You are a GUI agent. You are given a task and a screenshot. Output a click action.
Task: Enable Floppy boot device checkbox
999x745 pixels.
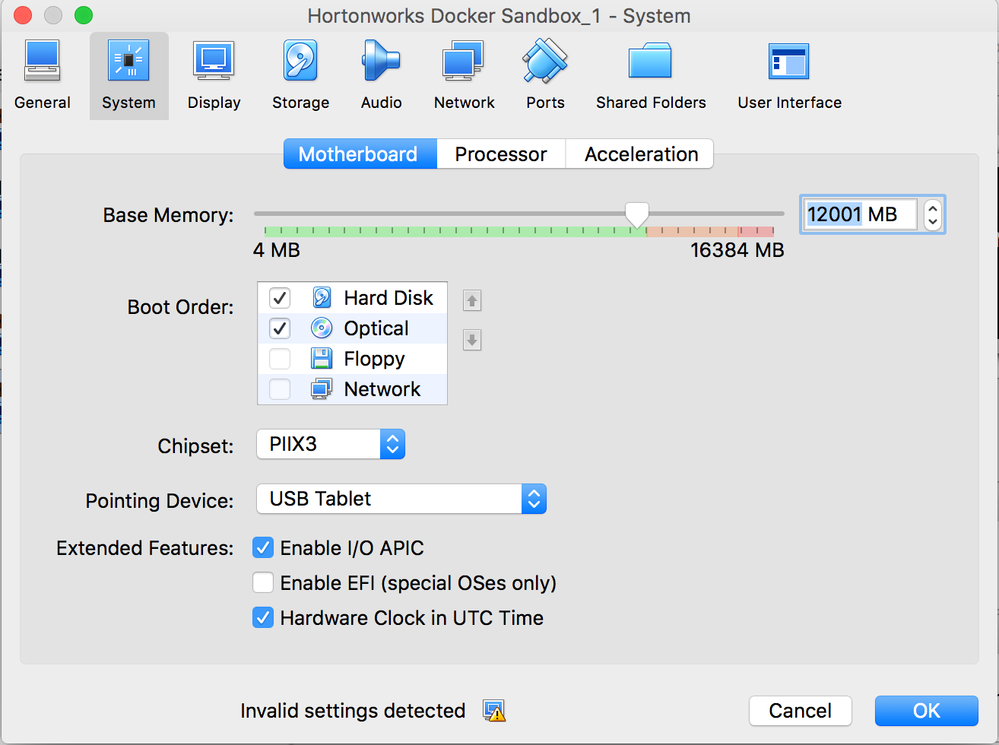click(280, 359)
